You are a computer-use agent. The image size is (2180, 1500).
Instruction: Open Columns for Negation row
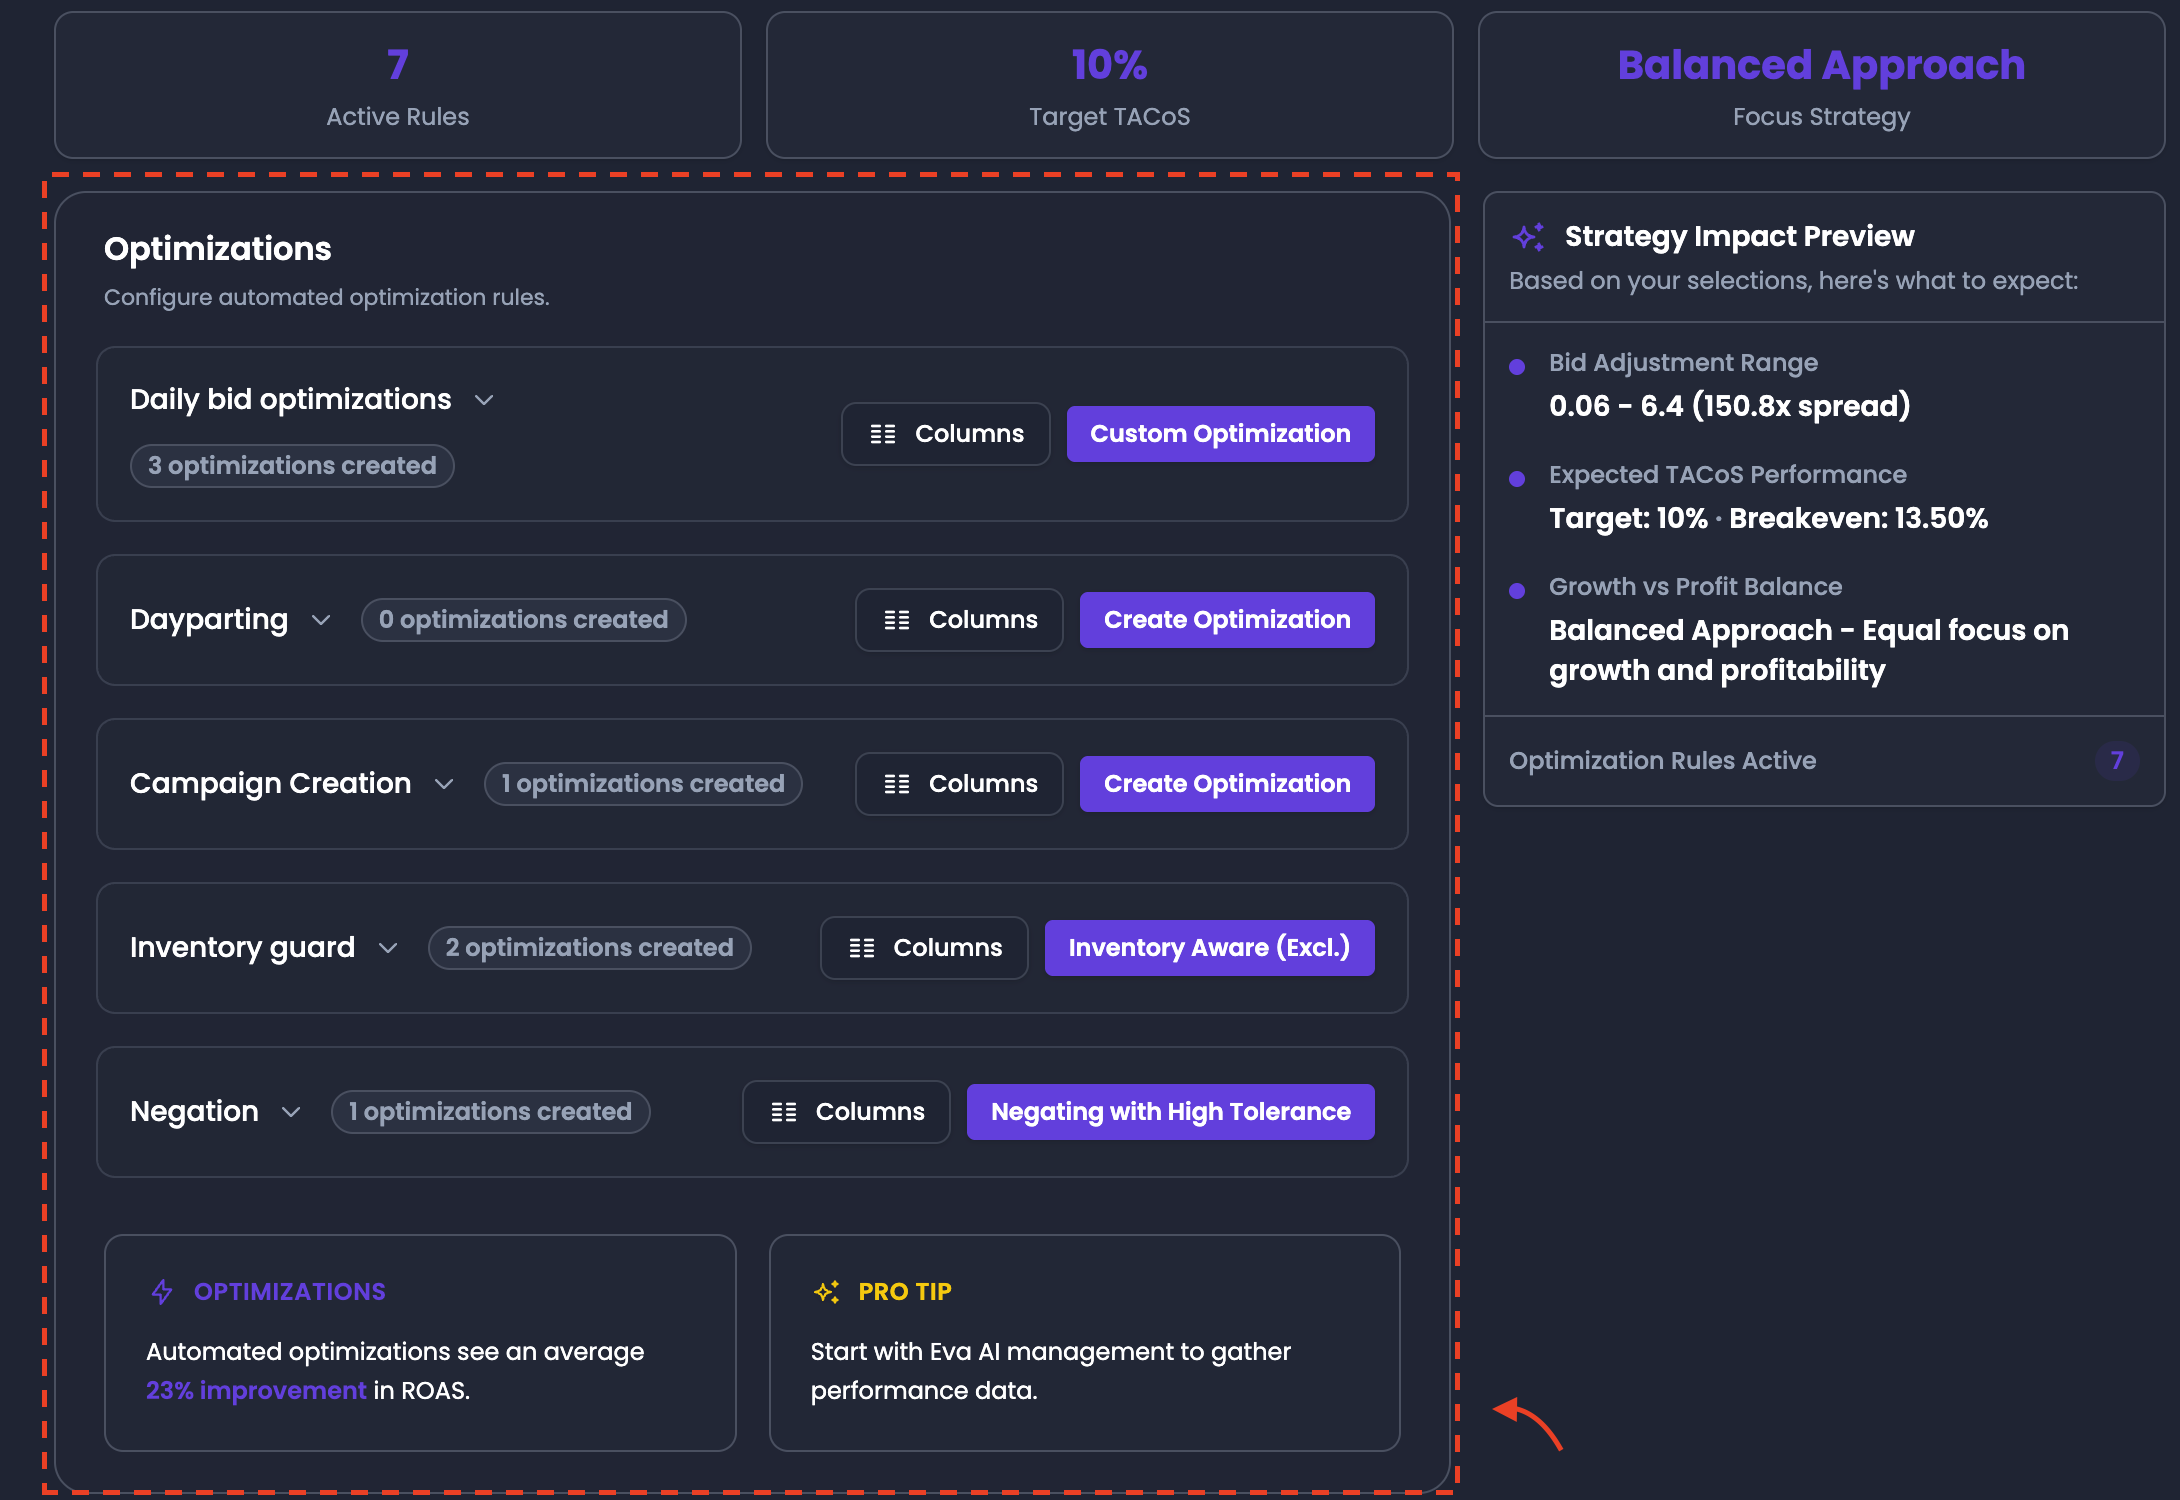(x=846, y=1112)
